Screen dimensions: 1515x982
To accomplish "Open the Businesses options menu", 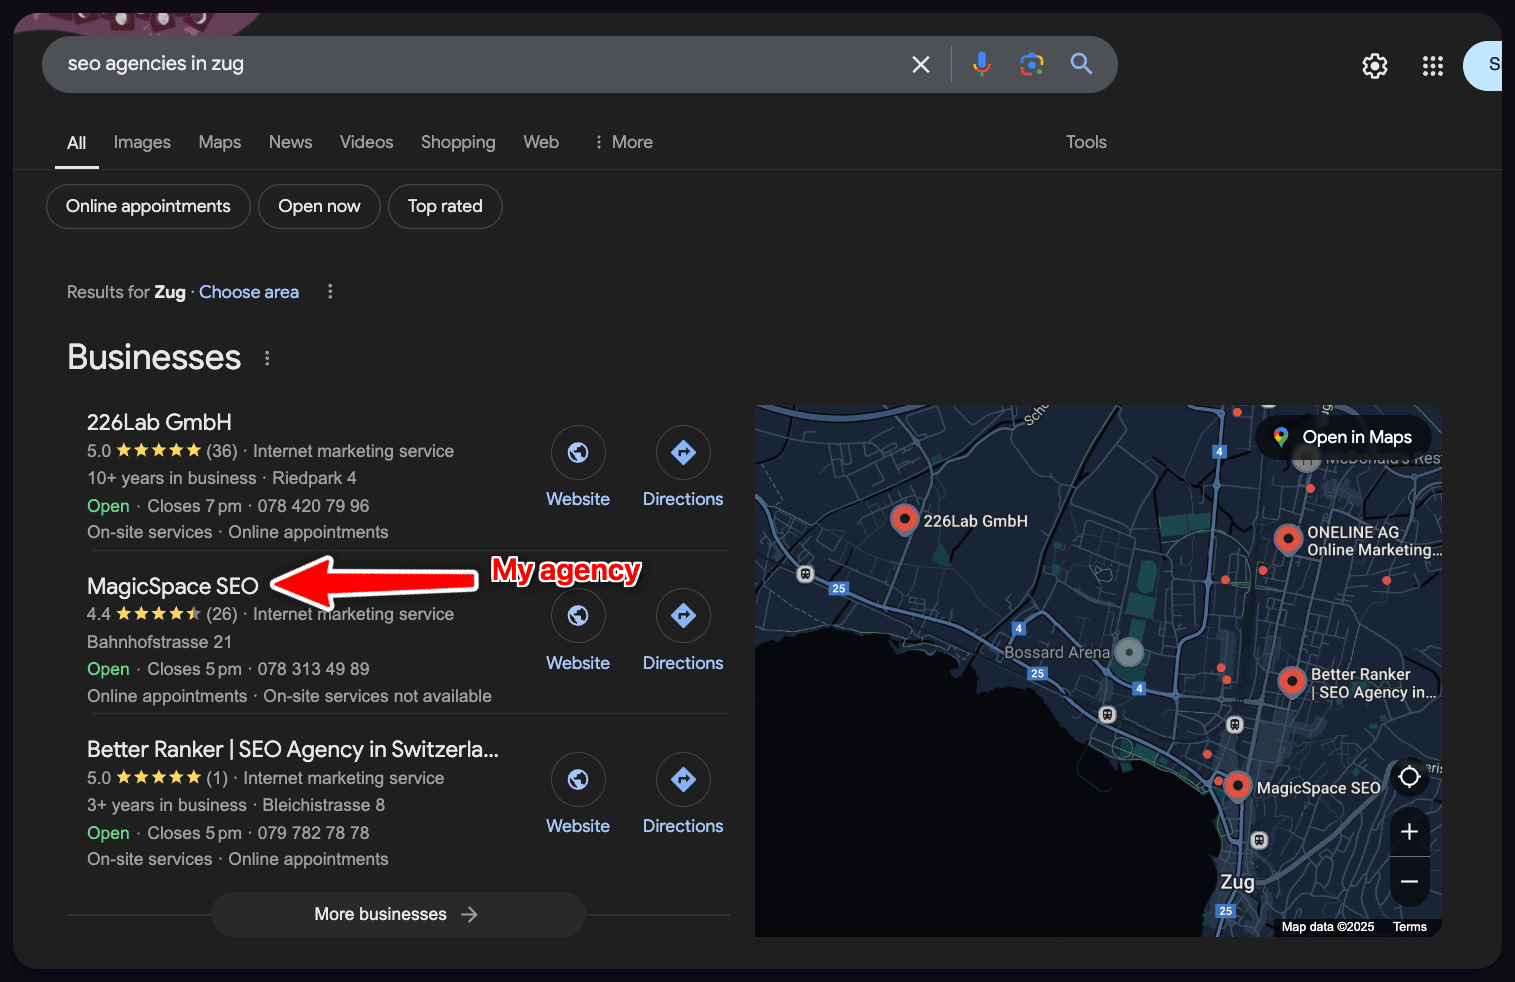I will 267,357.
